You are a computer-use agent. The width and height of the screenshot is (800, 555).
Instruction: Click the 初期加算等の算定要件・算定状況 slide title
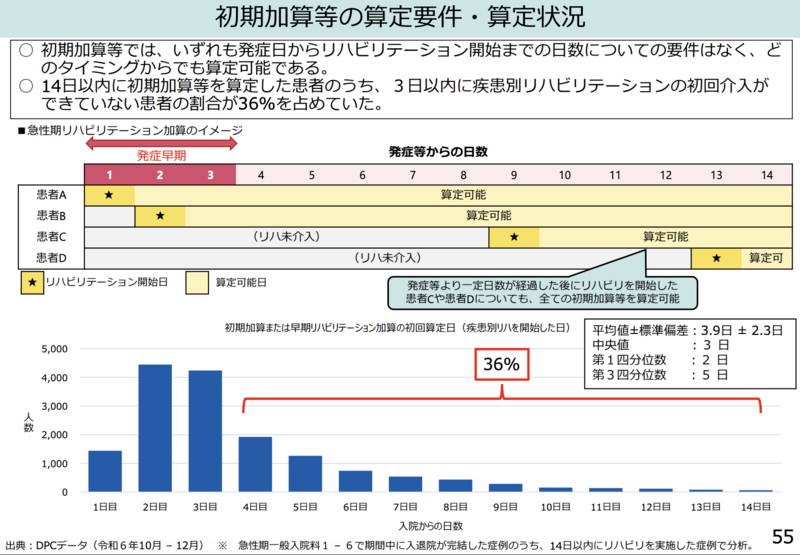point(400,18)
